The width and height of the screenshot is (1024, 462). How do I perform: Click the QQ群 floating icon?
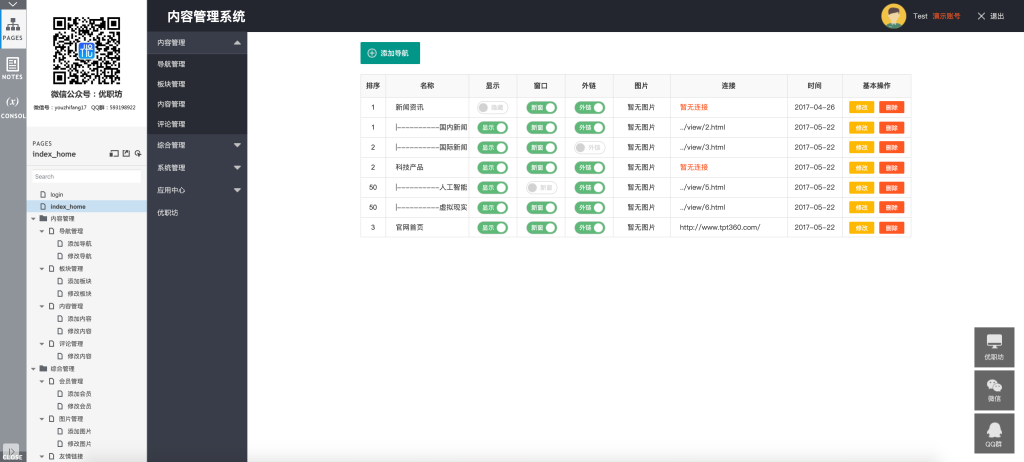[994, 433]
